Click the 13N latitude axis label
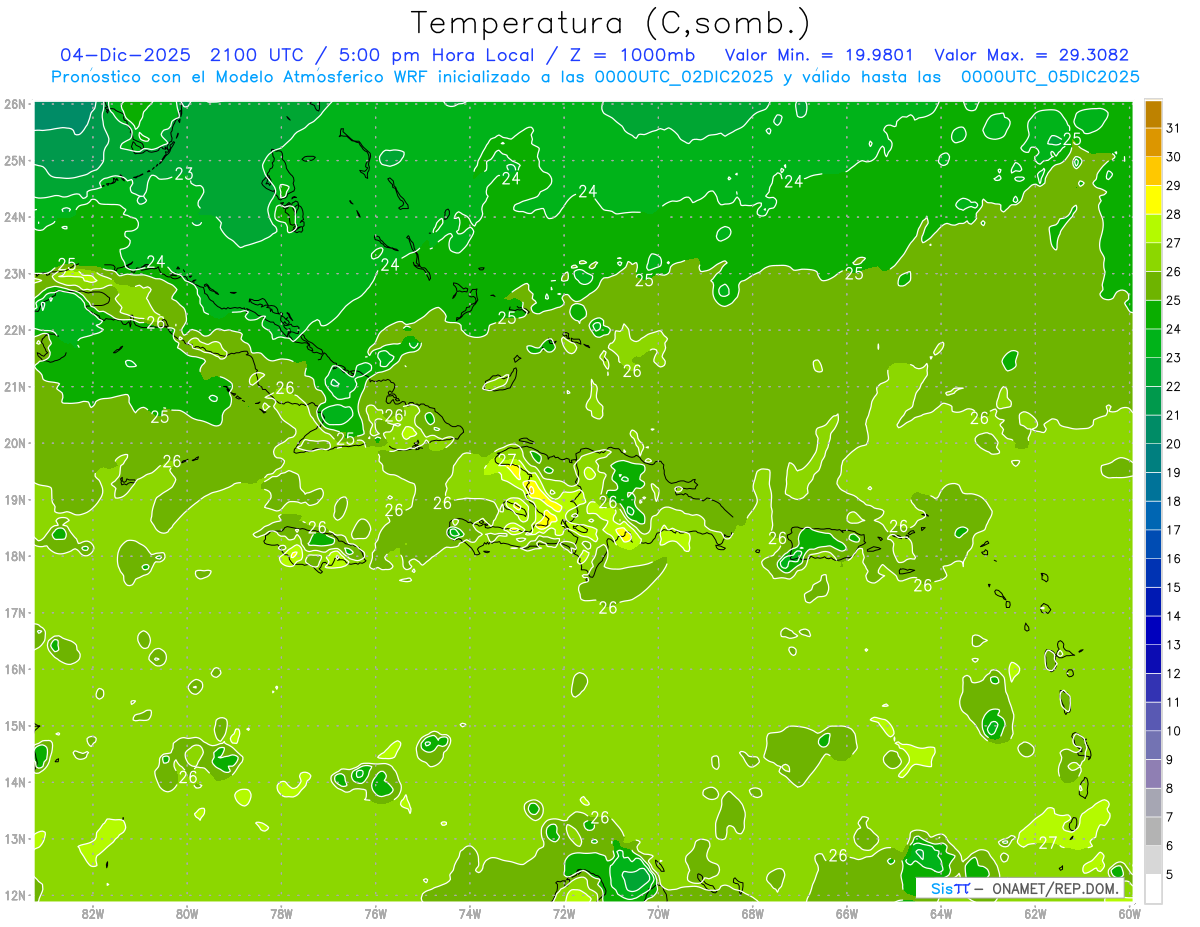Screen dimensions: 1200x927 (x=14, y=838)
